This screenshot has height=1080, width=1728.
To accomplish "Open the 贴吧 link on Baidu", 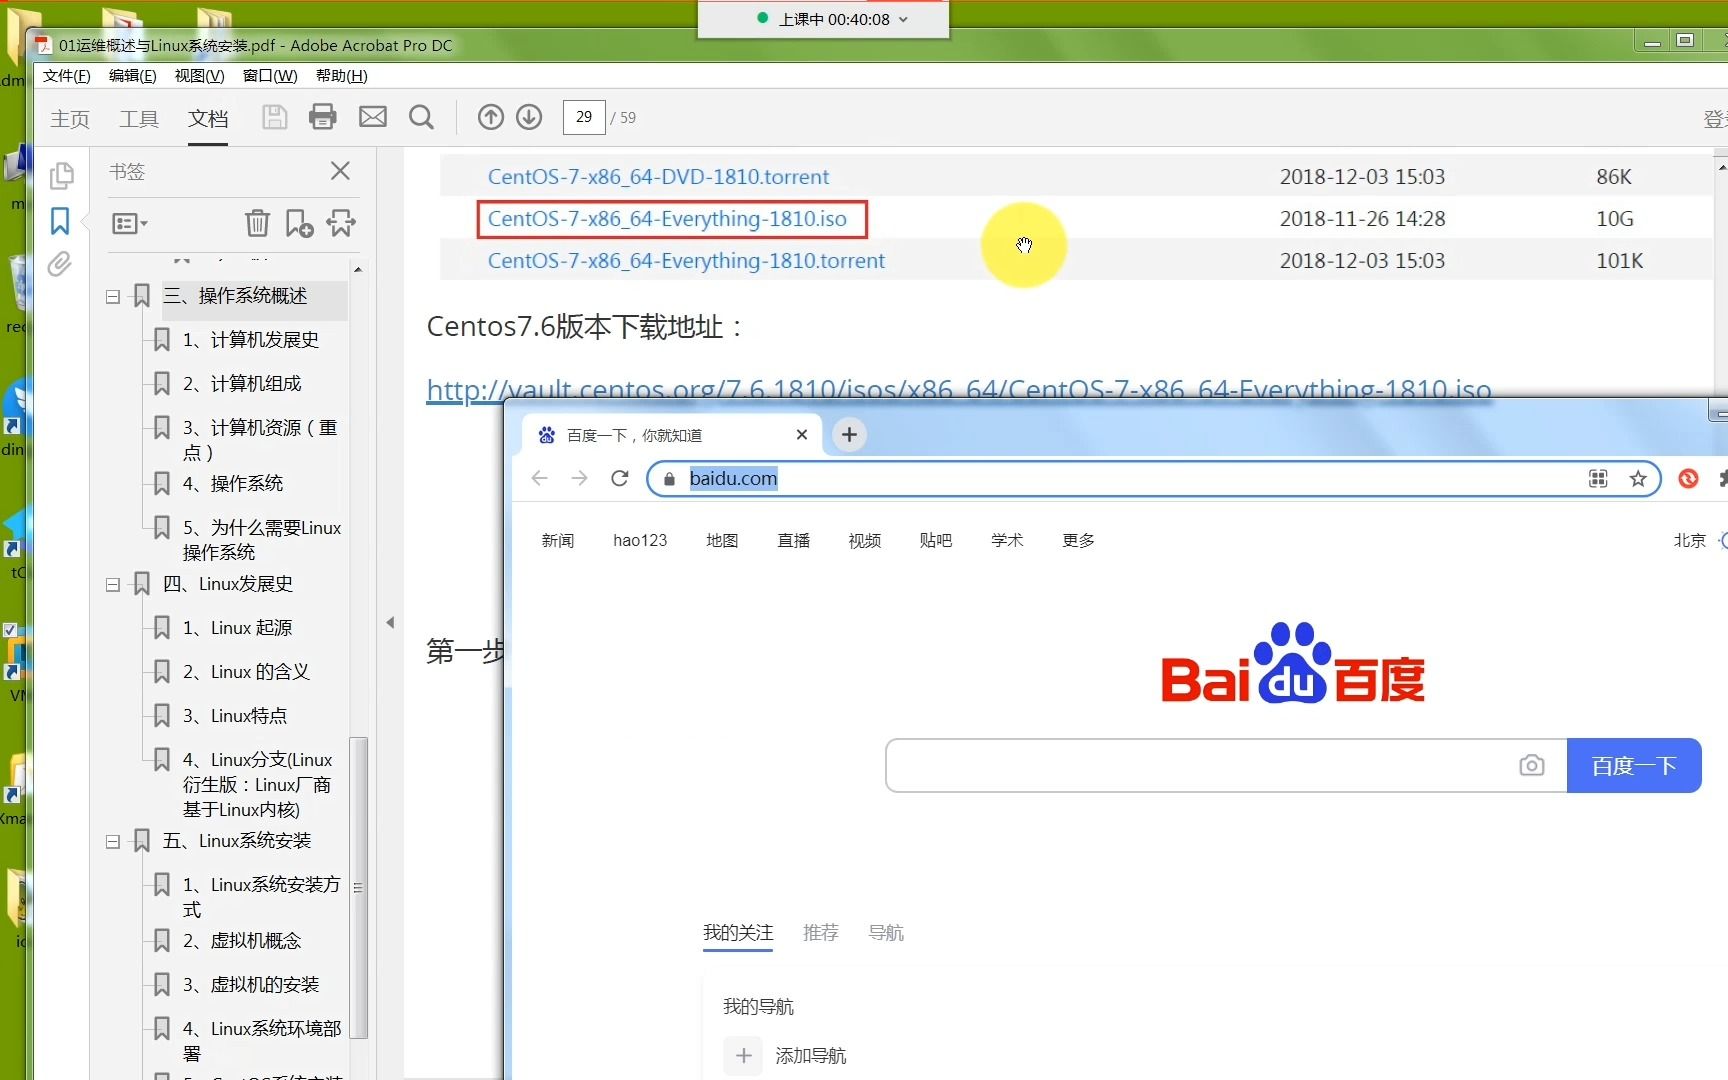I will pyautogui.click(x=936, y=540).
